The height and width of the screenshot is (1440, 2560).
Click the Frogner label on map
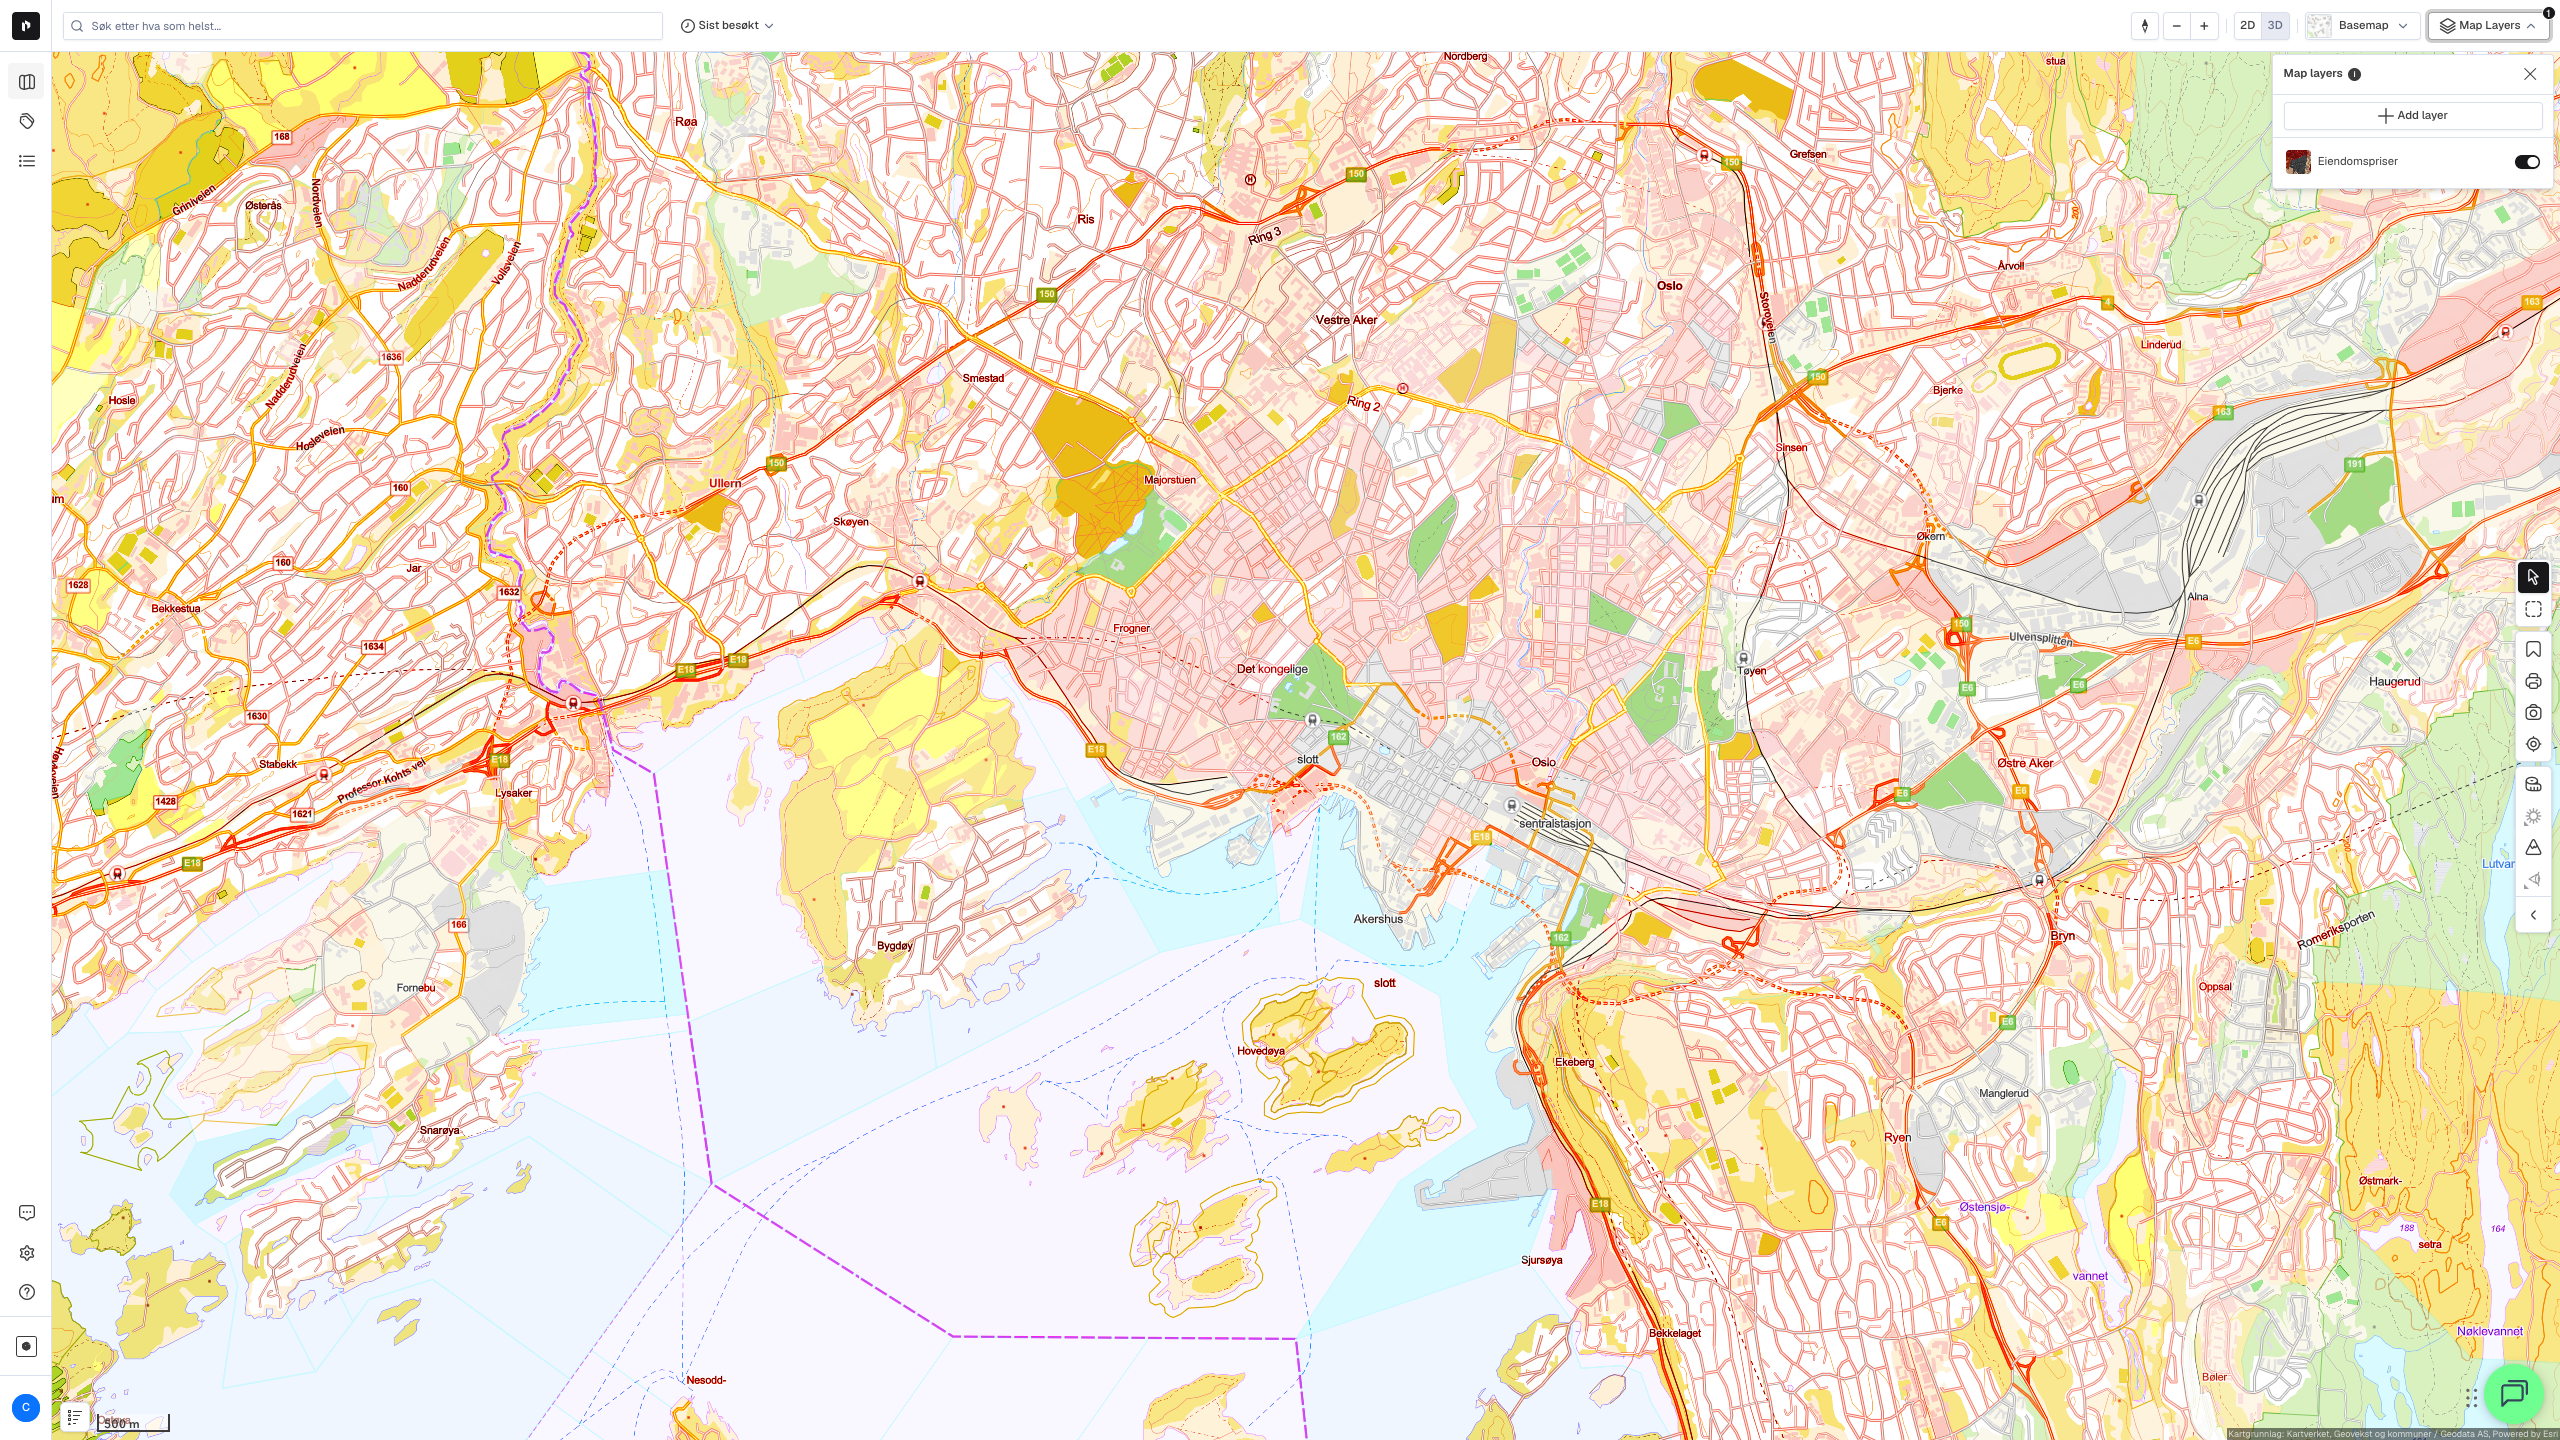tap(1131, 629)
